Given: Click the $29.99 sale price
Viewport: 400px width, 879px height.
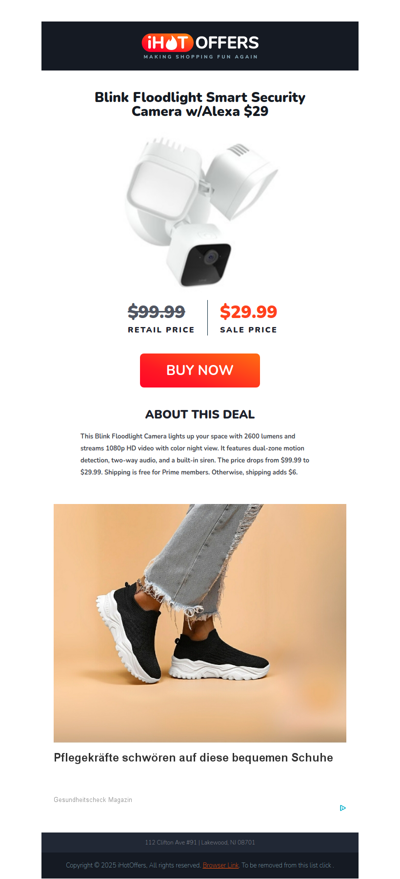Looking at the screenshot, I should 248,312.
